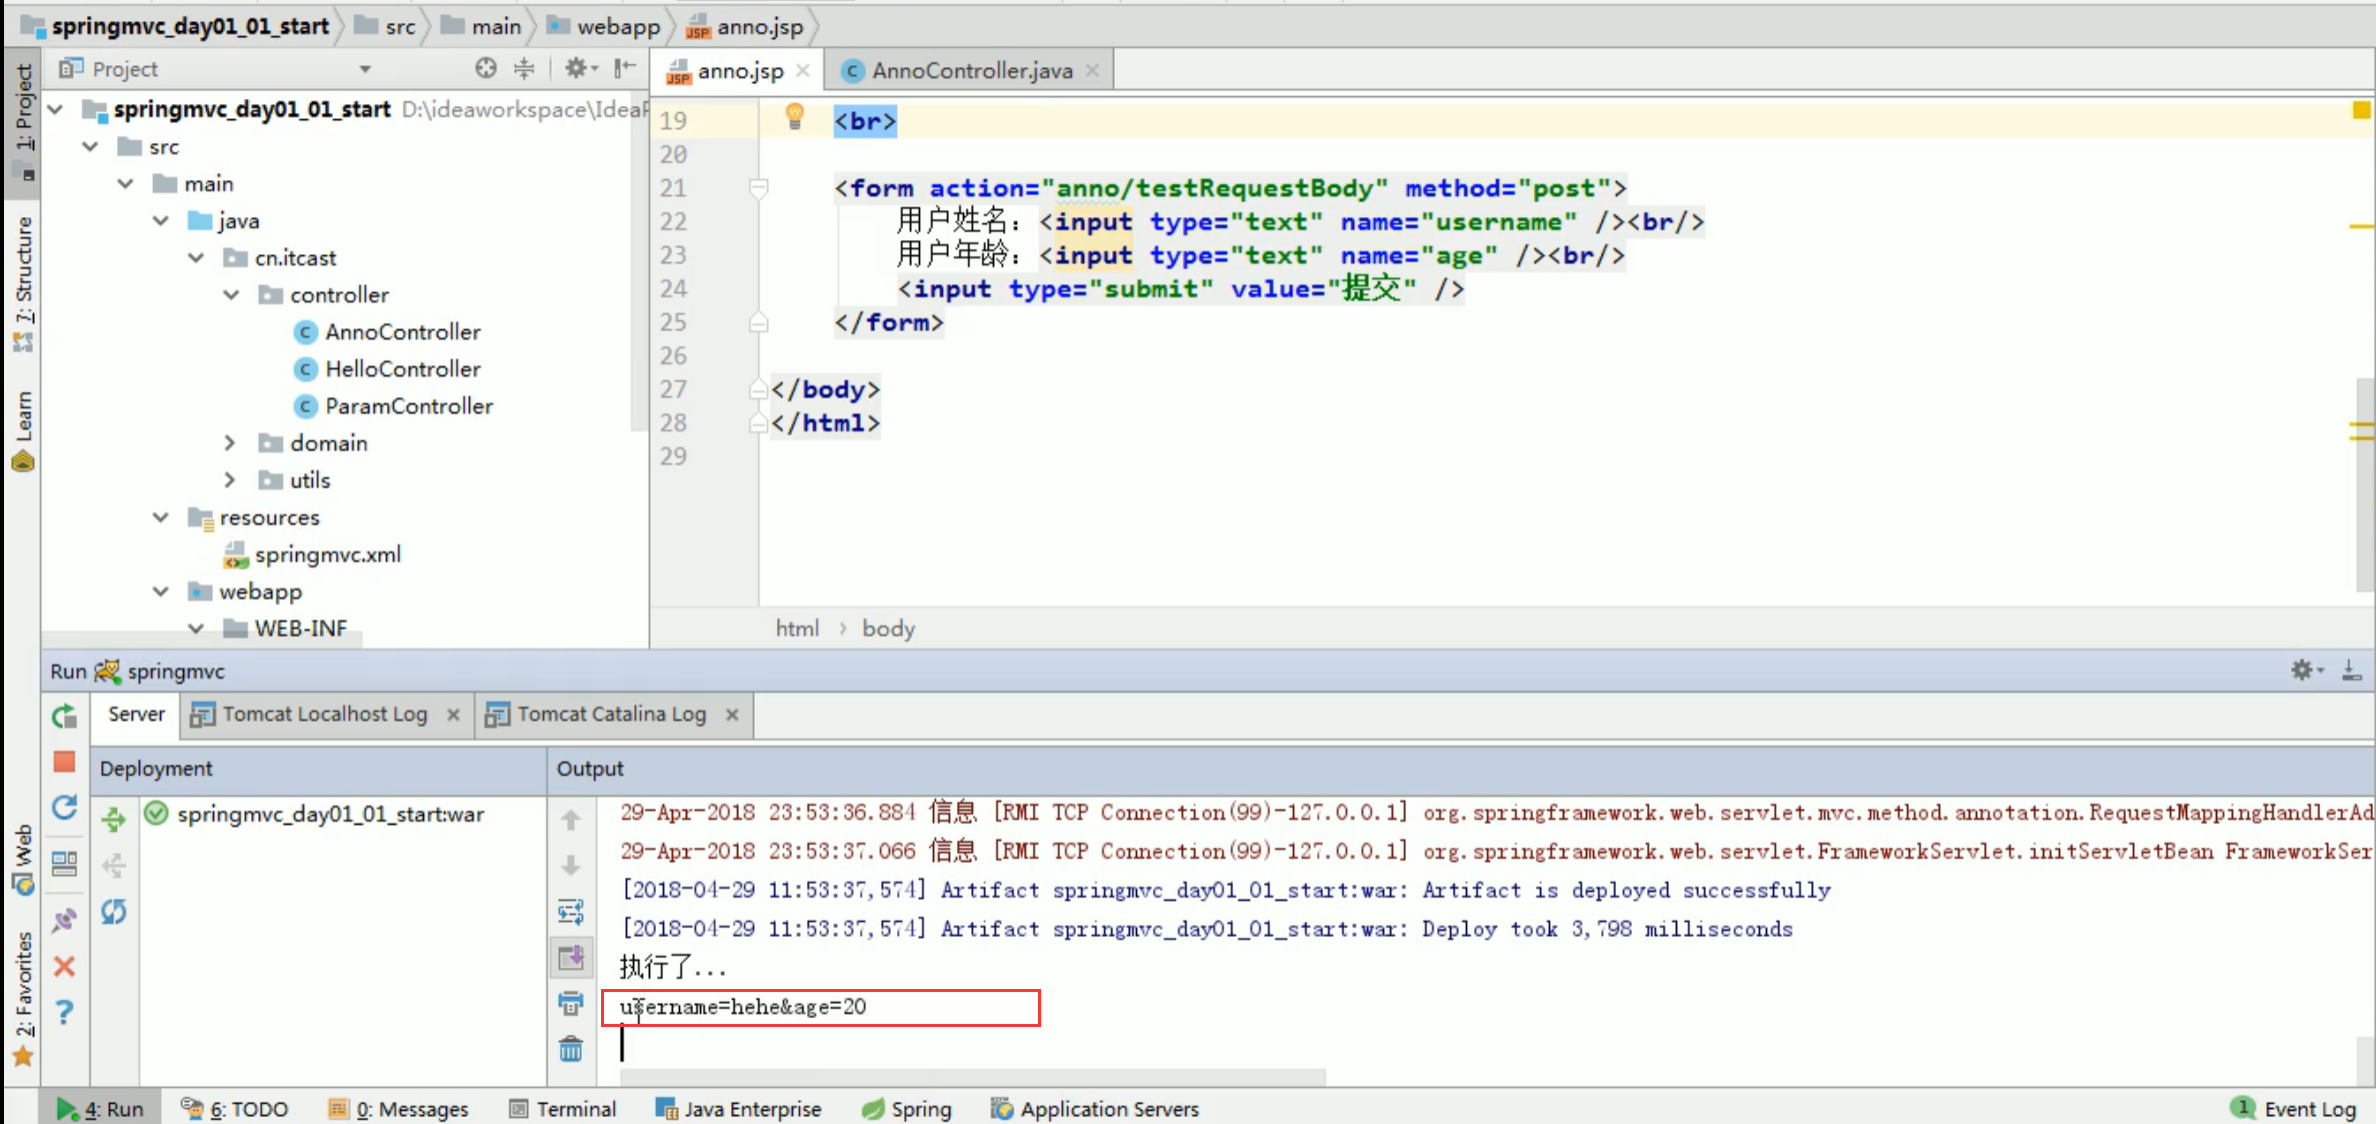Click the clear output trash icon

pyautogui.click(x=571, y=1049)
